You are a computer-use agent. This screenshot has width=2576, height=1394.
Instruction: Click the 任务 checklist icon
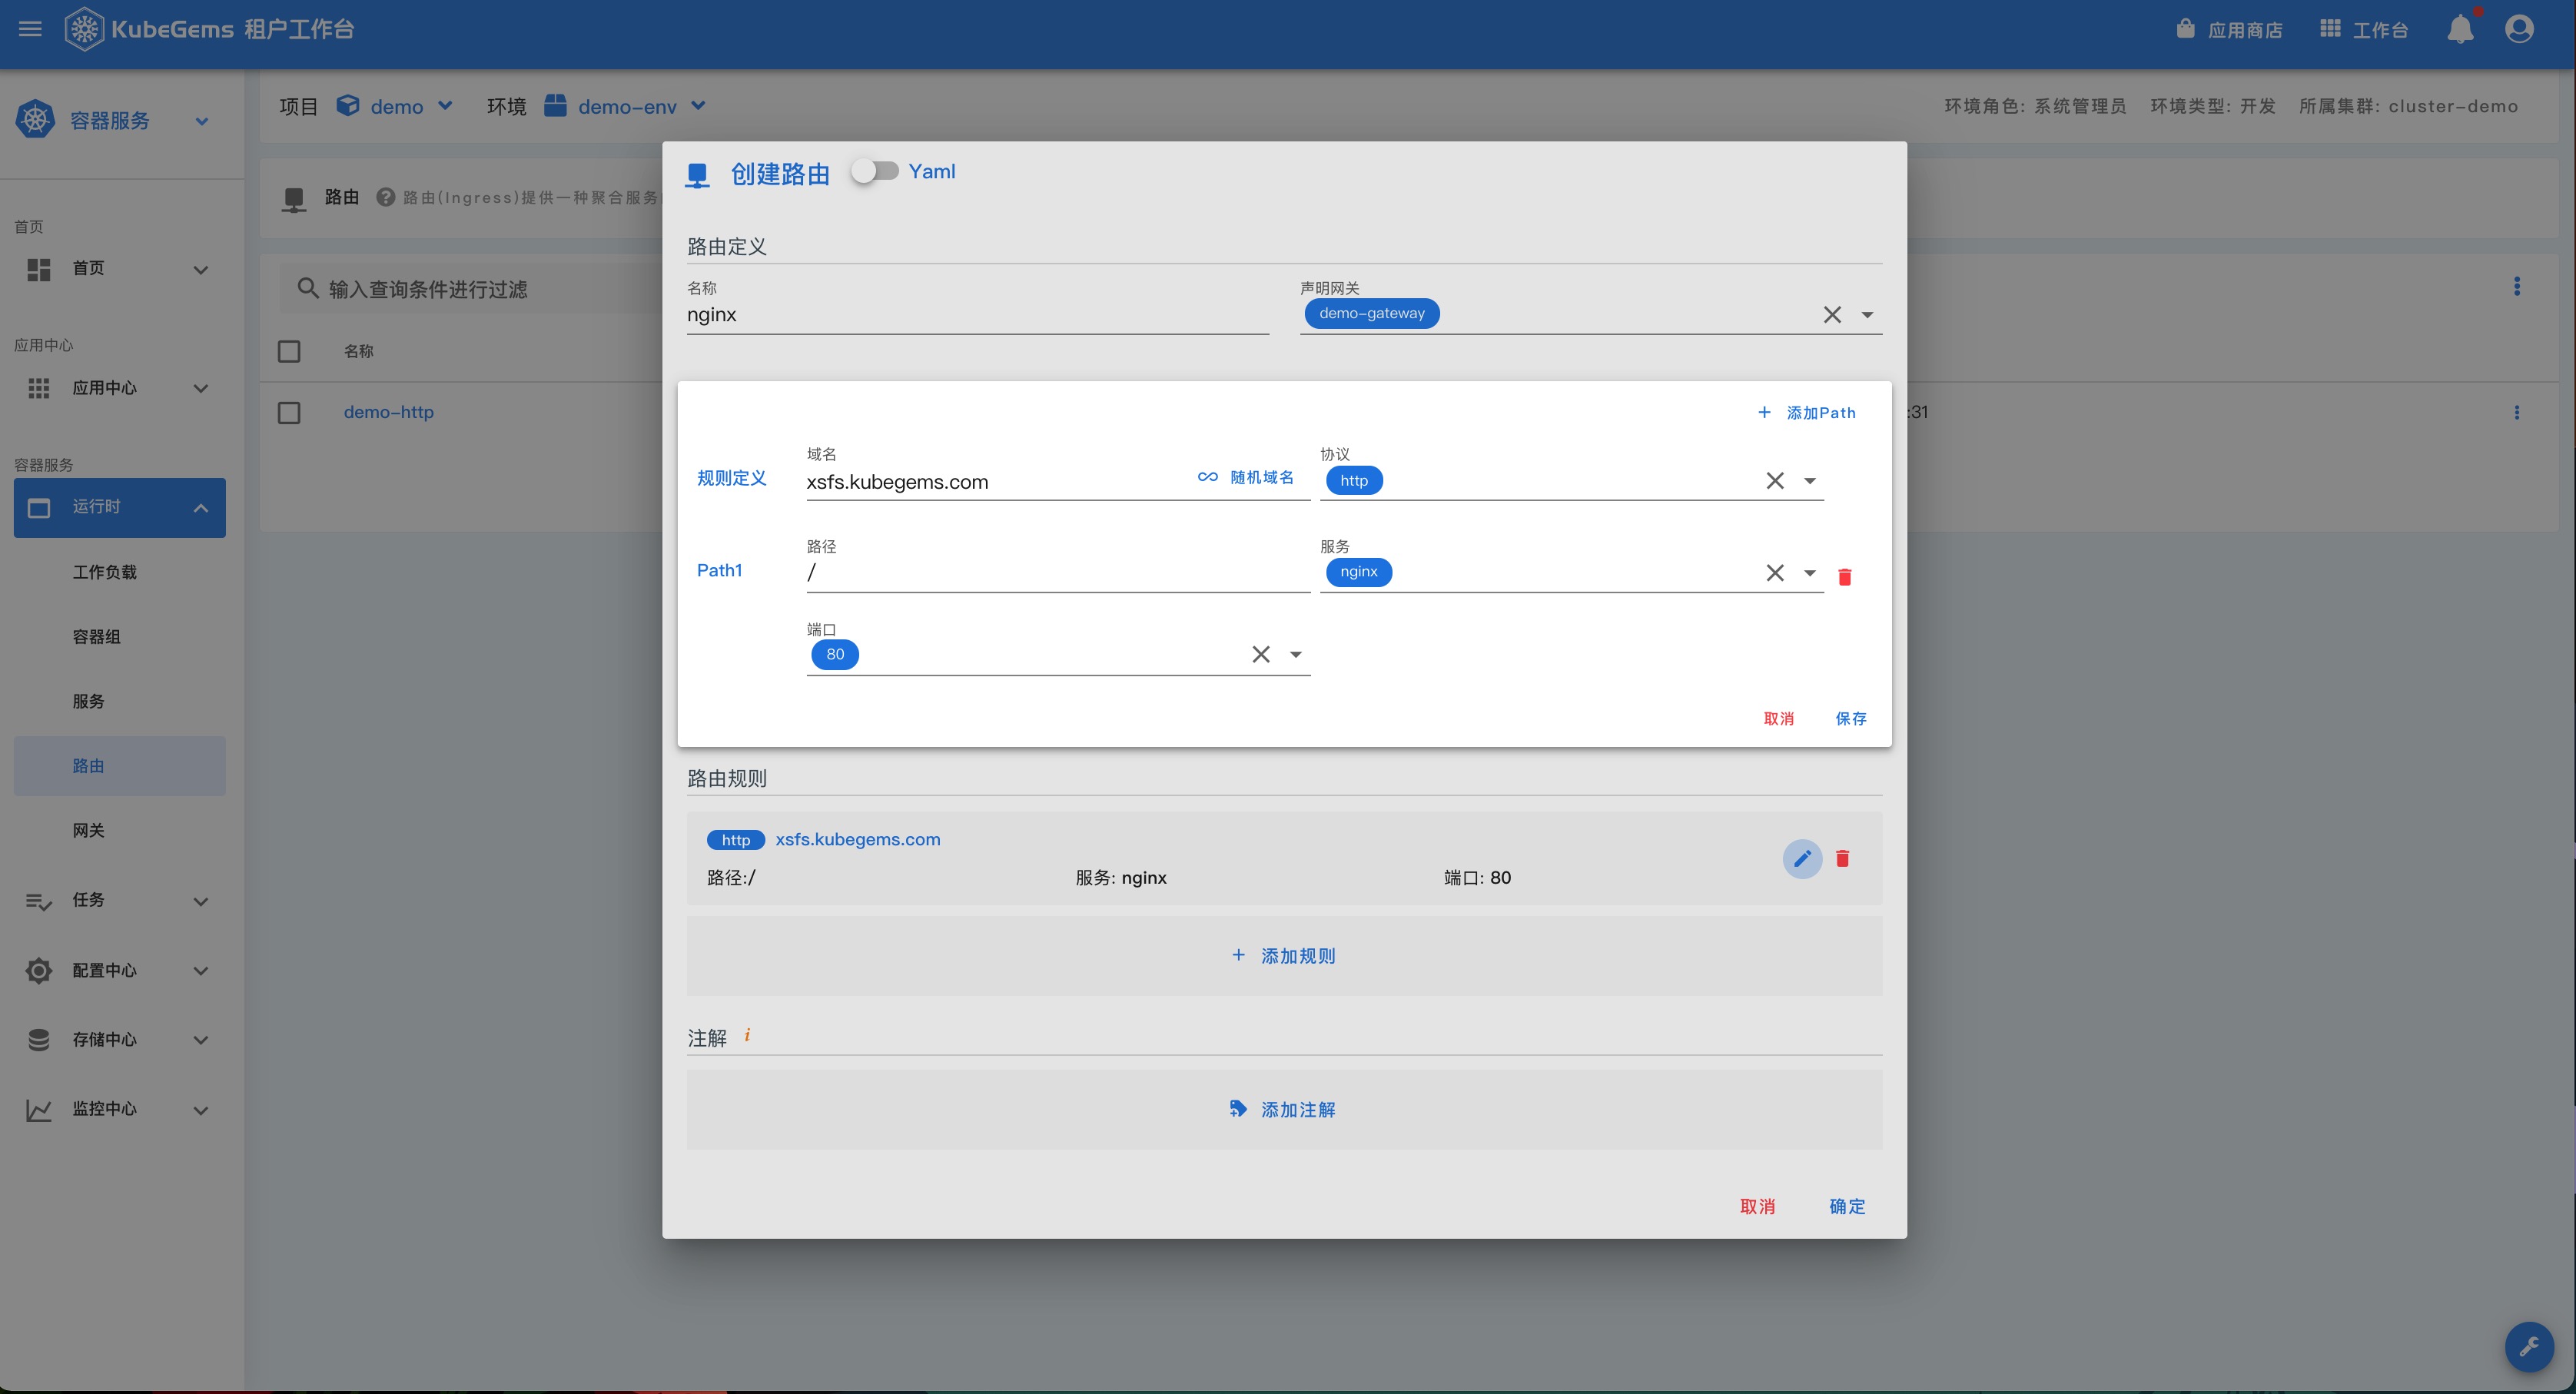(39, 901)
